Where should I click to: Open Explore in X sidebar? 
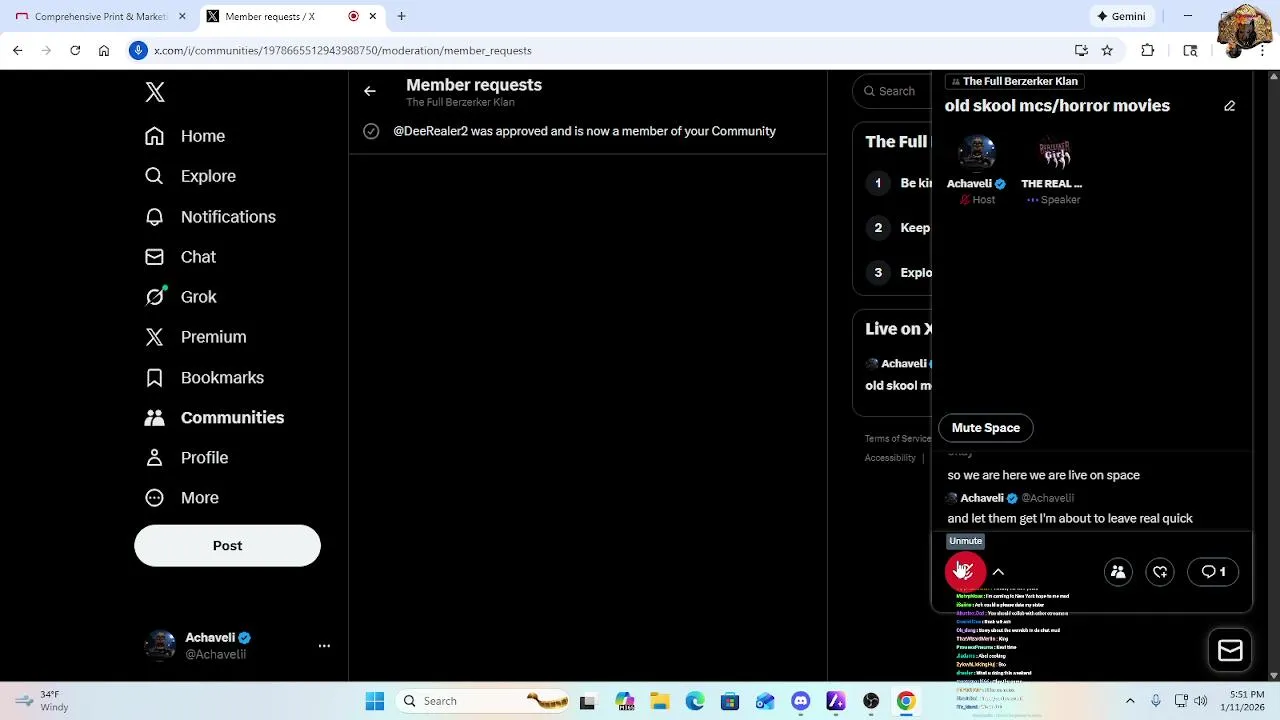(x=190, y=176)
